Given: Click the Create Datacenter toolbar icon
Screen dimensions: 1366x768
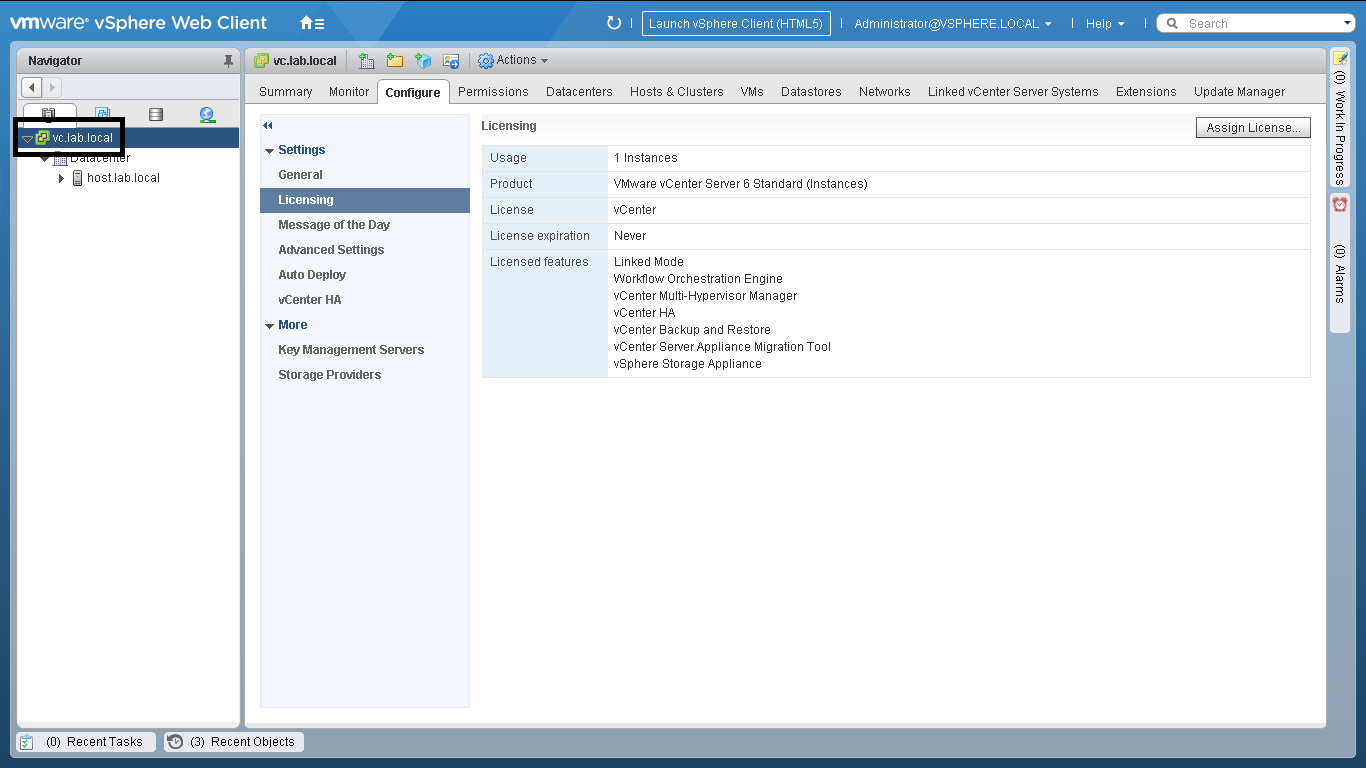Looking at the screenshot, I should pyautogui.click(x=367, y=61).
